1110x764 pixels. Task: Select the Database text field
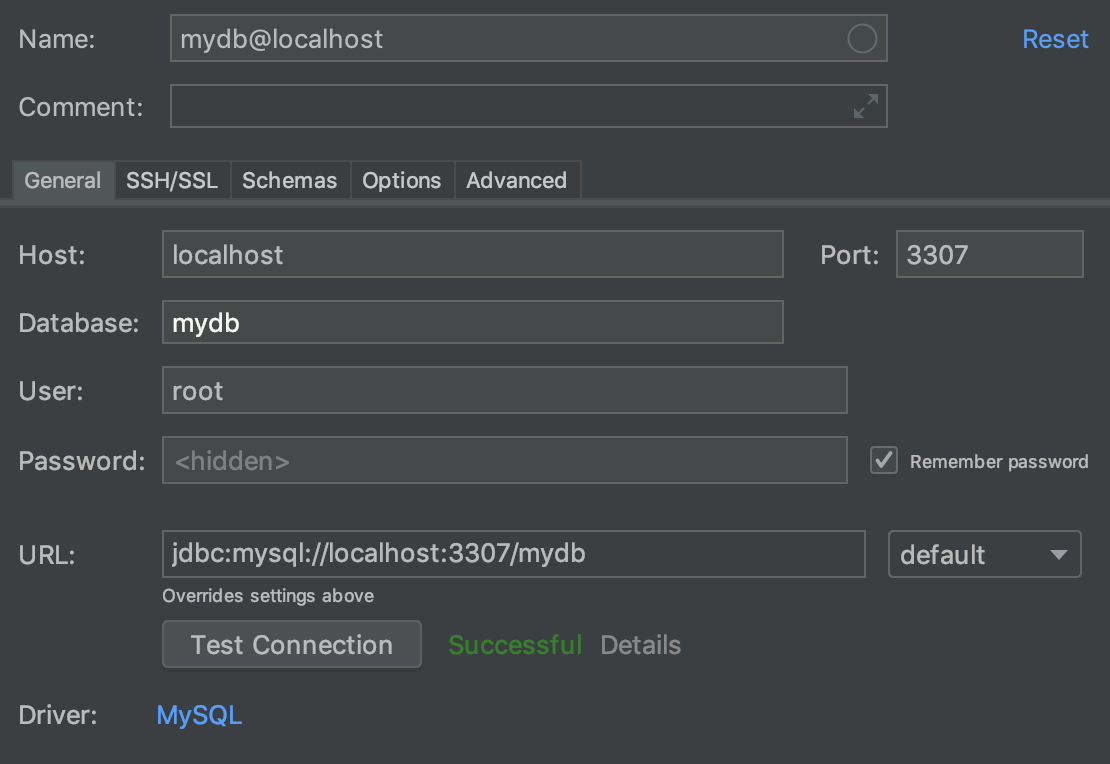click(x=472, y=323)
